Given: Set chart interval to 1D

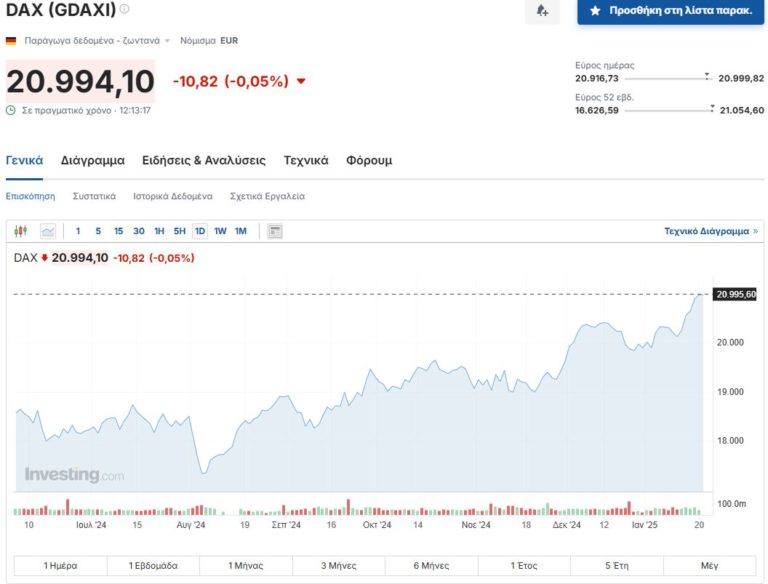Looking at the screenshot, I should click(200, 231).
